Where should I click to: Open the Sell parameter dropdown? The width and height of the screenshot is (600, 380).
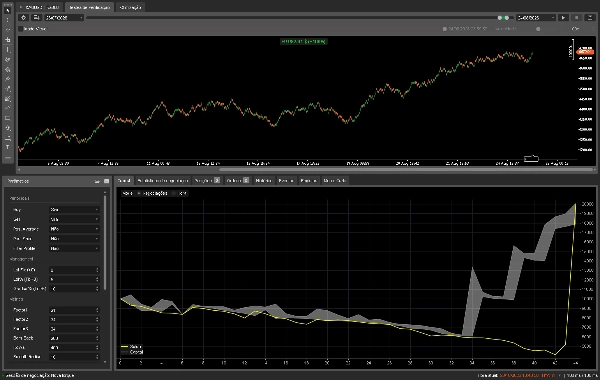(x=75, y=219)
